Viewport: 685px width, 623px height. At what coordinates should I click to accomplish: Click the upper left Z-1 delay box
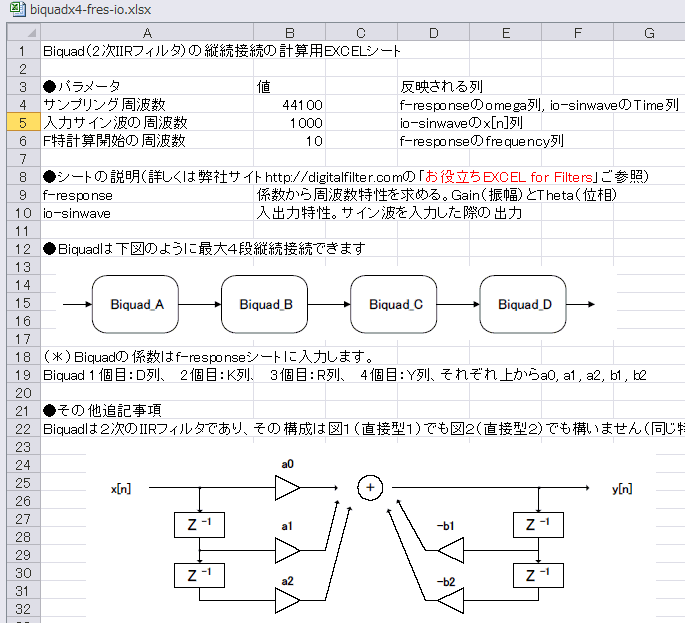[x=199, y=525]
